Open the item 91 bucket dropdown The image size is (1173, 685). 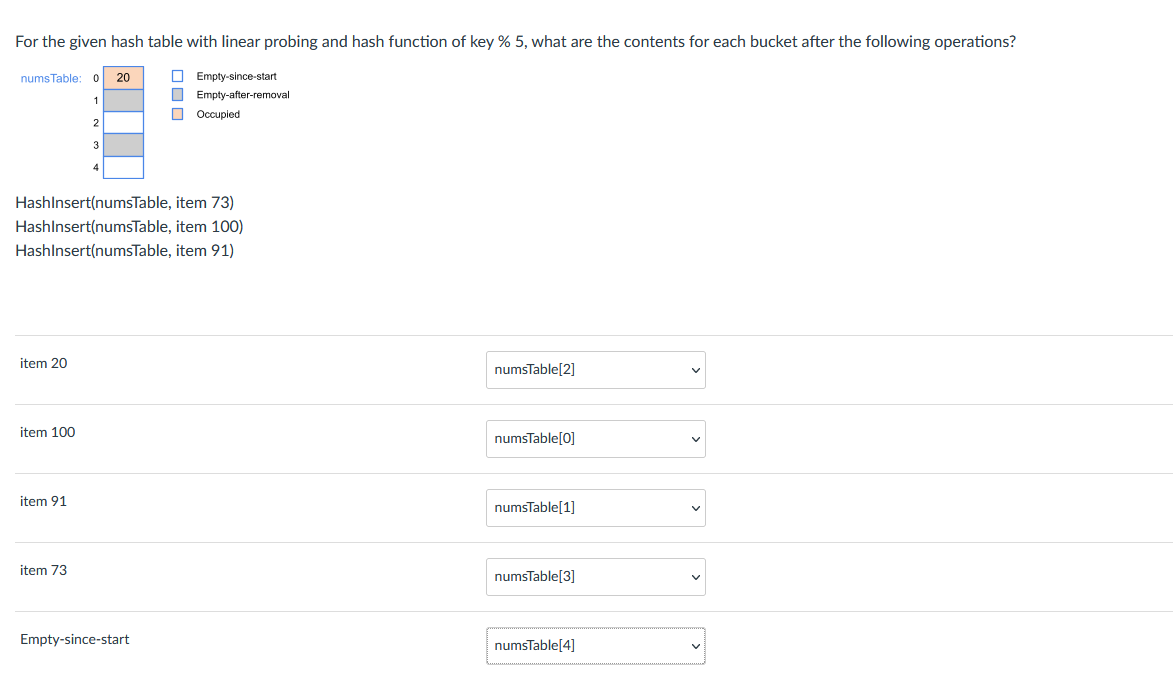point(595,508)
